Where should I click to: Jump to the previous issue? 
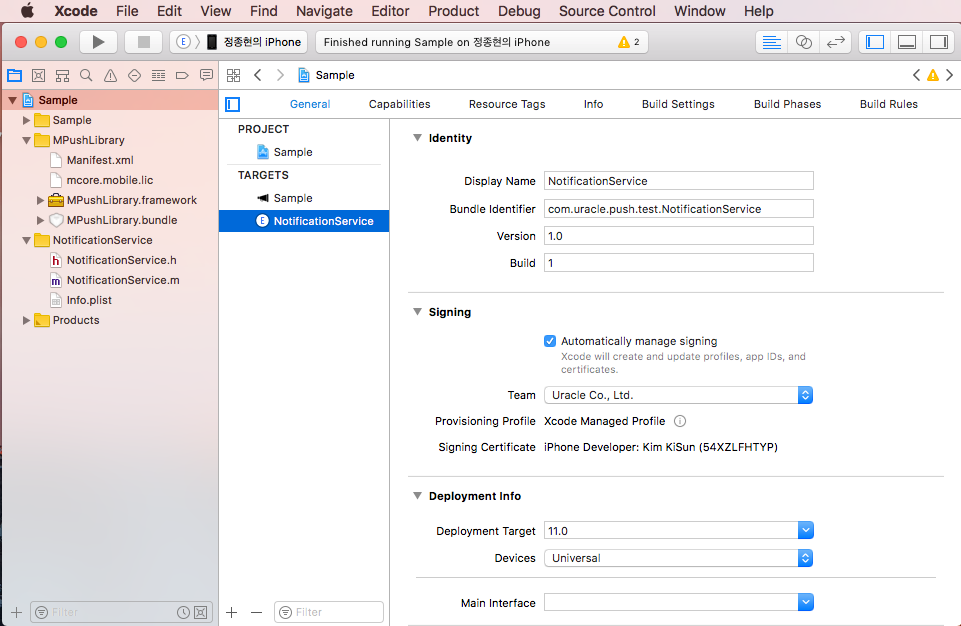tap(916, 75)
